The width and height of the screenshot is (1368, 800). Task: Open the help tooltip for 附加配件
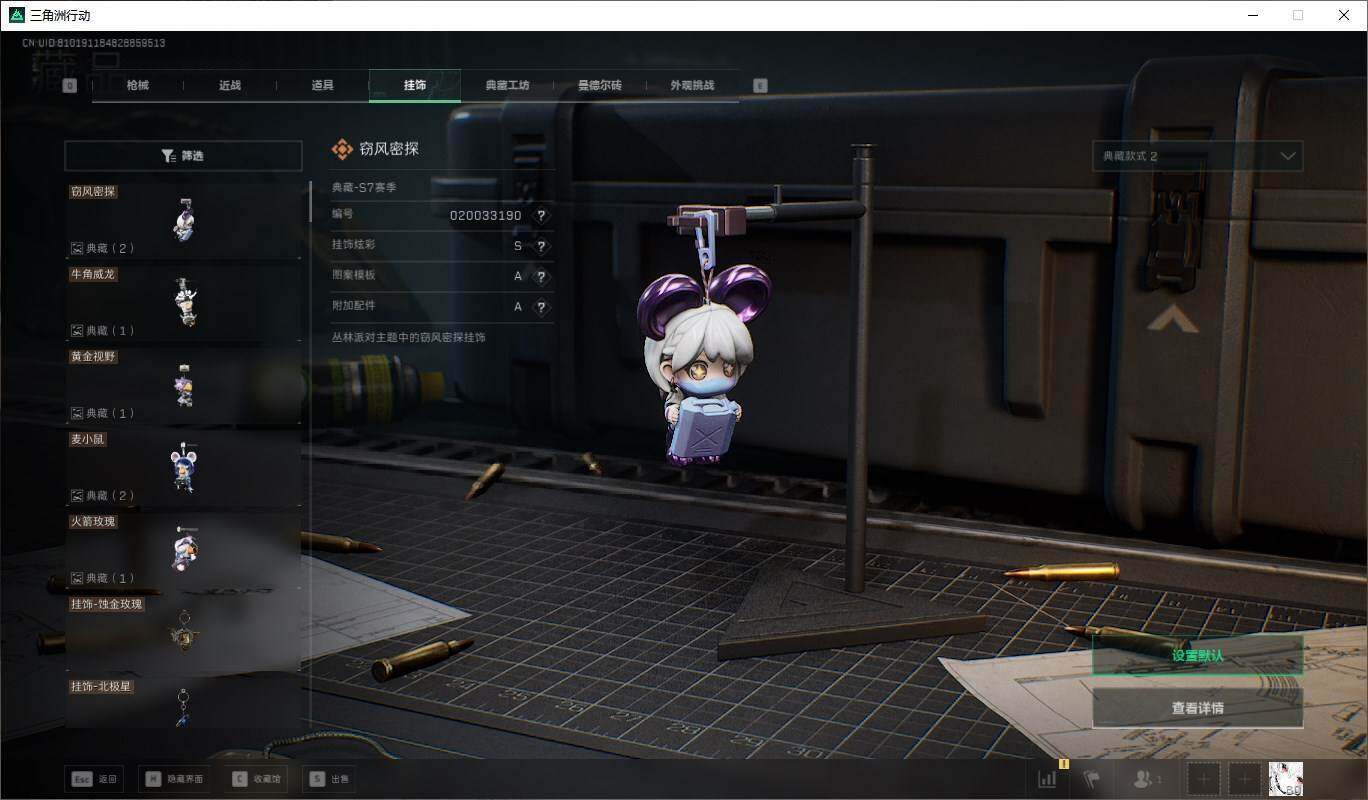click(541, 307)
